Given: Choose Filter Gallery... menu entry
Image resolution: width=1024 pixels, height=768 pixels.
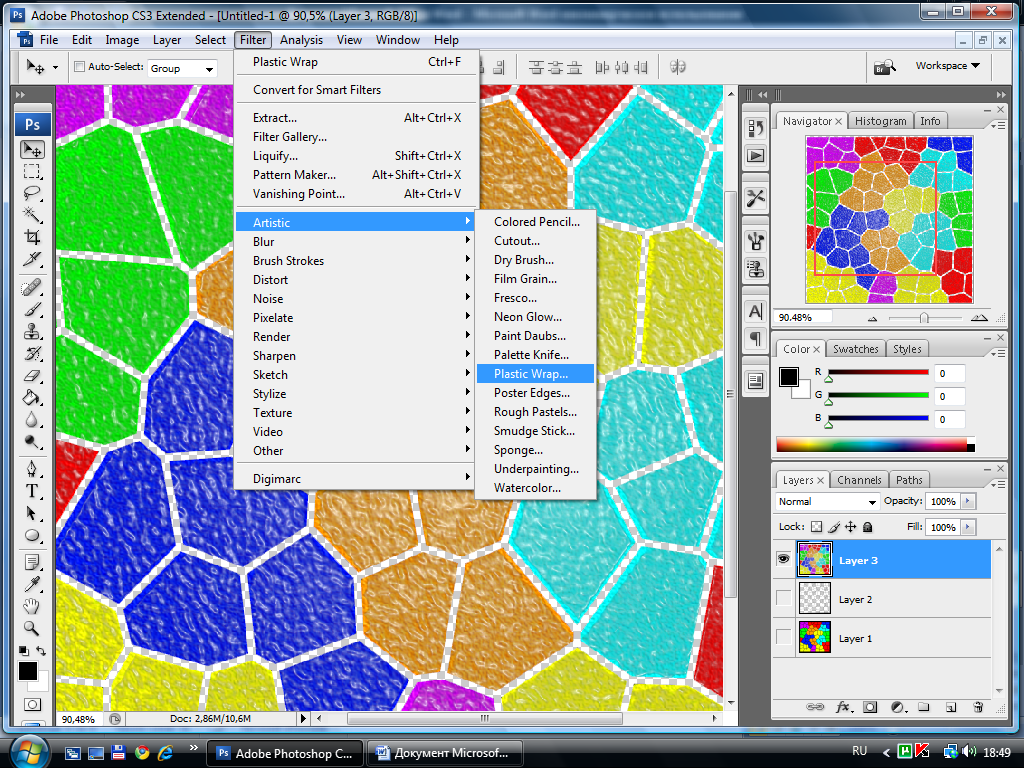Looking at the screenshot, I should point(357,136).
